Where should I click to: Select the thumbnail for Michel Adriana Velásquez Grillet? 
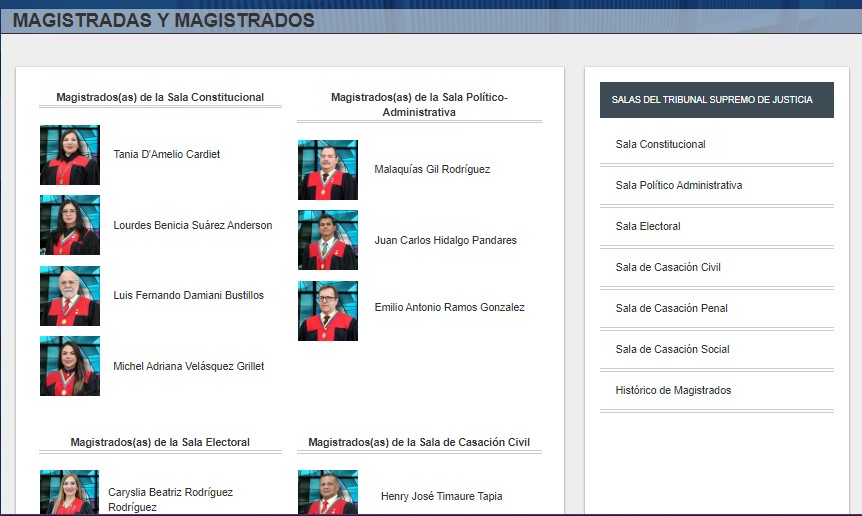click(x=69, y=366)
